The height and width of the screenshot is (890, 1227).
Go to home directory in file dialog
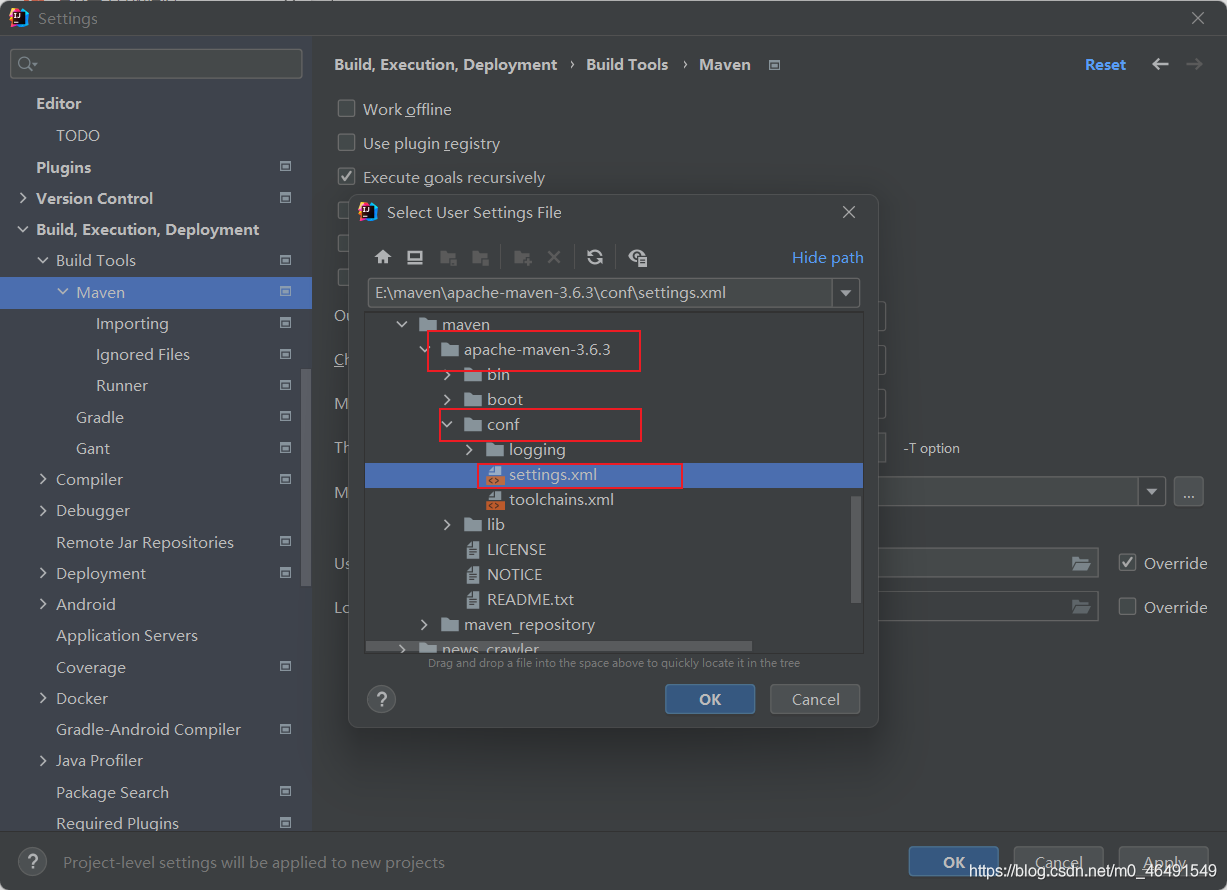coord(383,257)
